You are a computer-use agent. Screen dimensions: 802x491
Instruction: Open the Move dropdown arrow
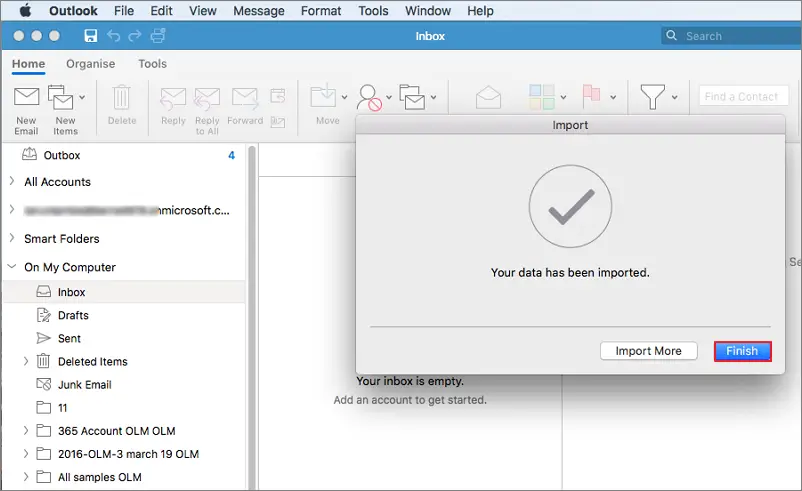point(344,97)
